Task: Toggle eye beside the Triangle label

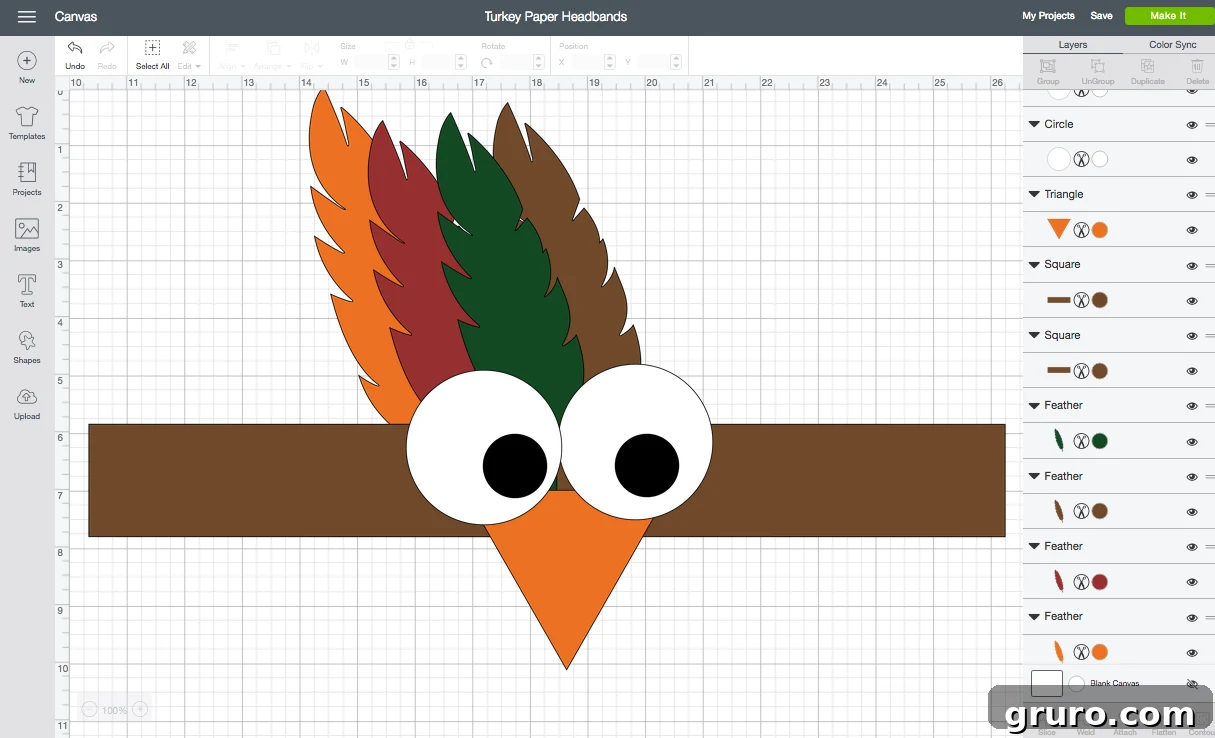Action: coord(1192,195)
